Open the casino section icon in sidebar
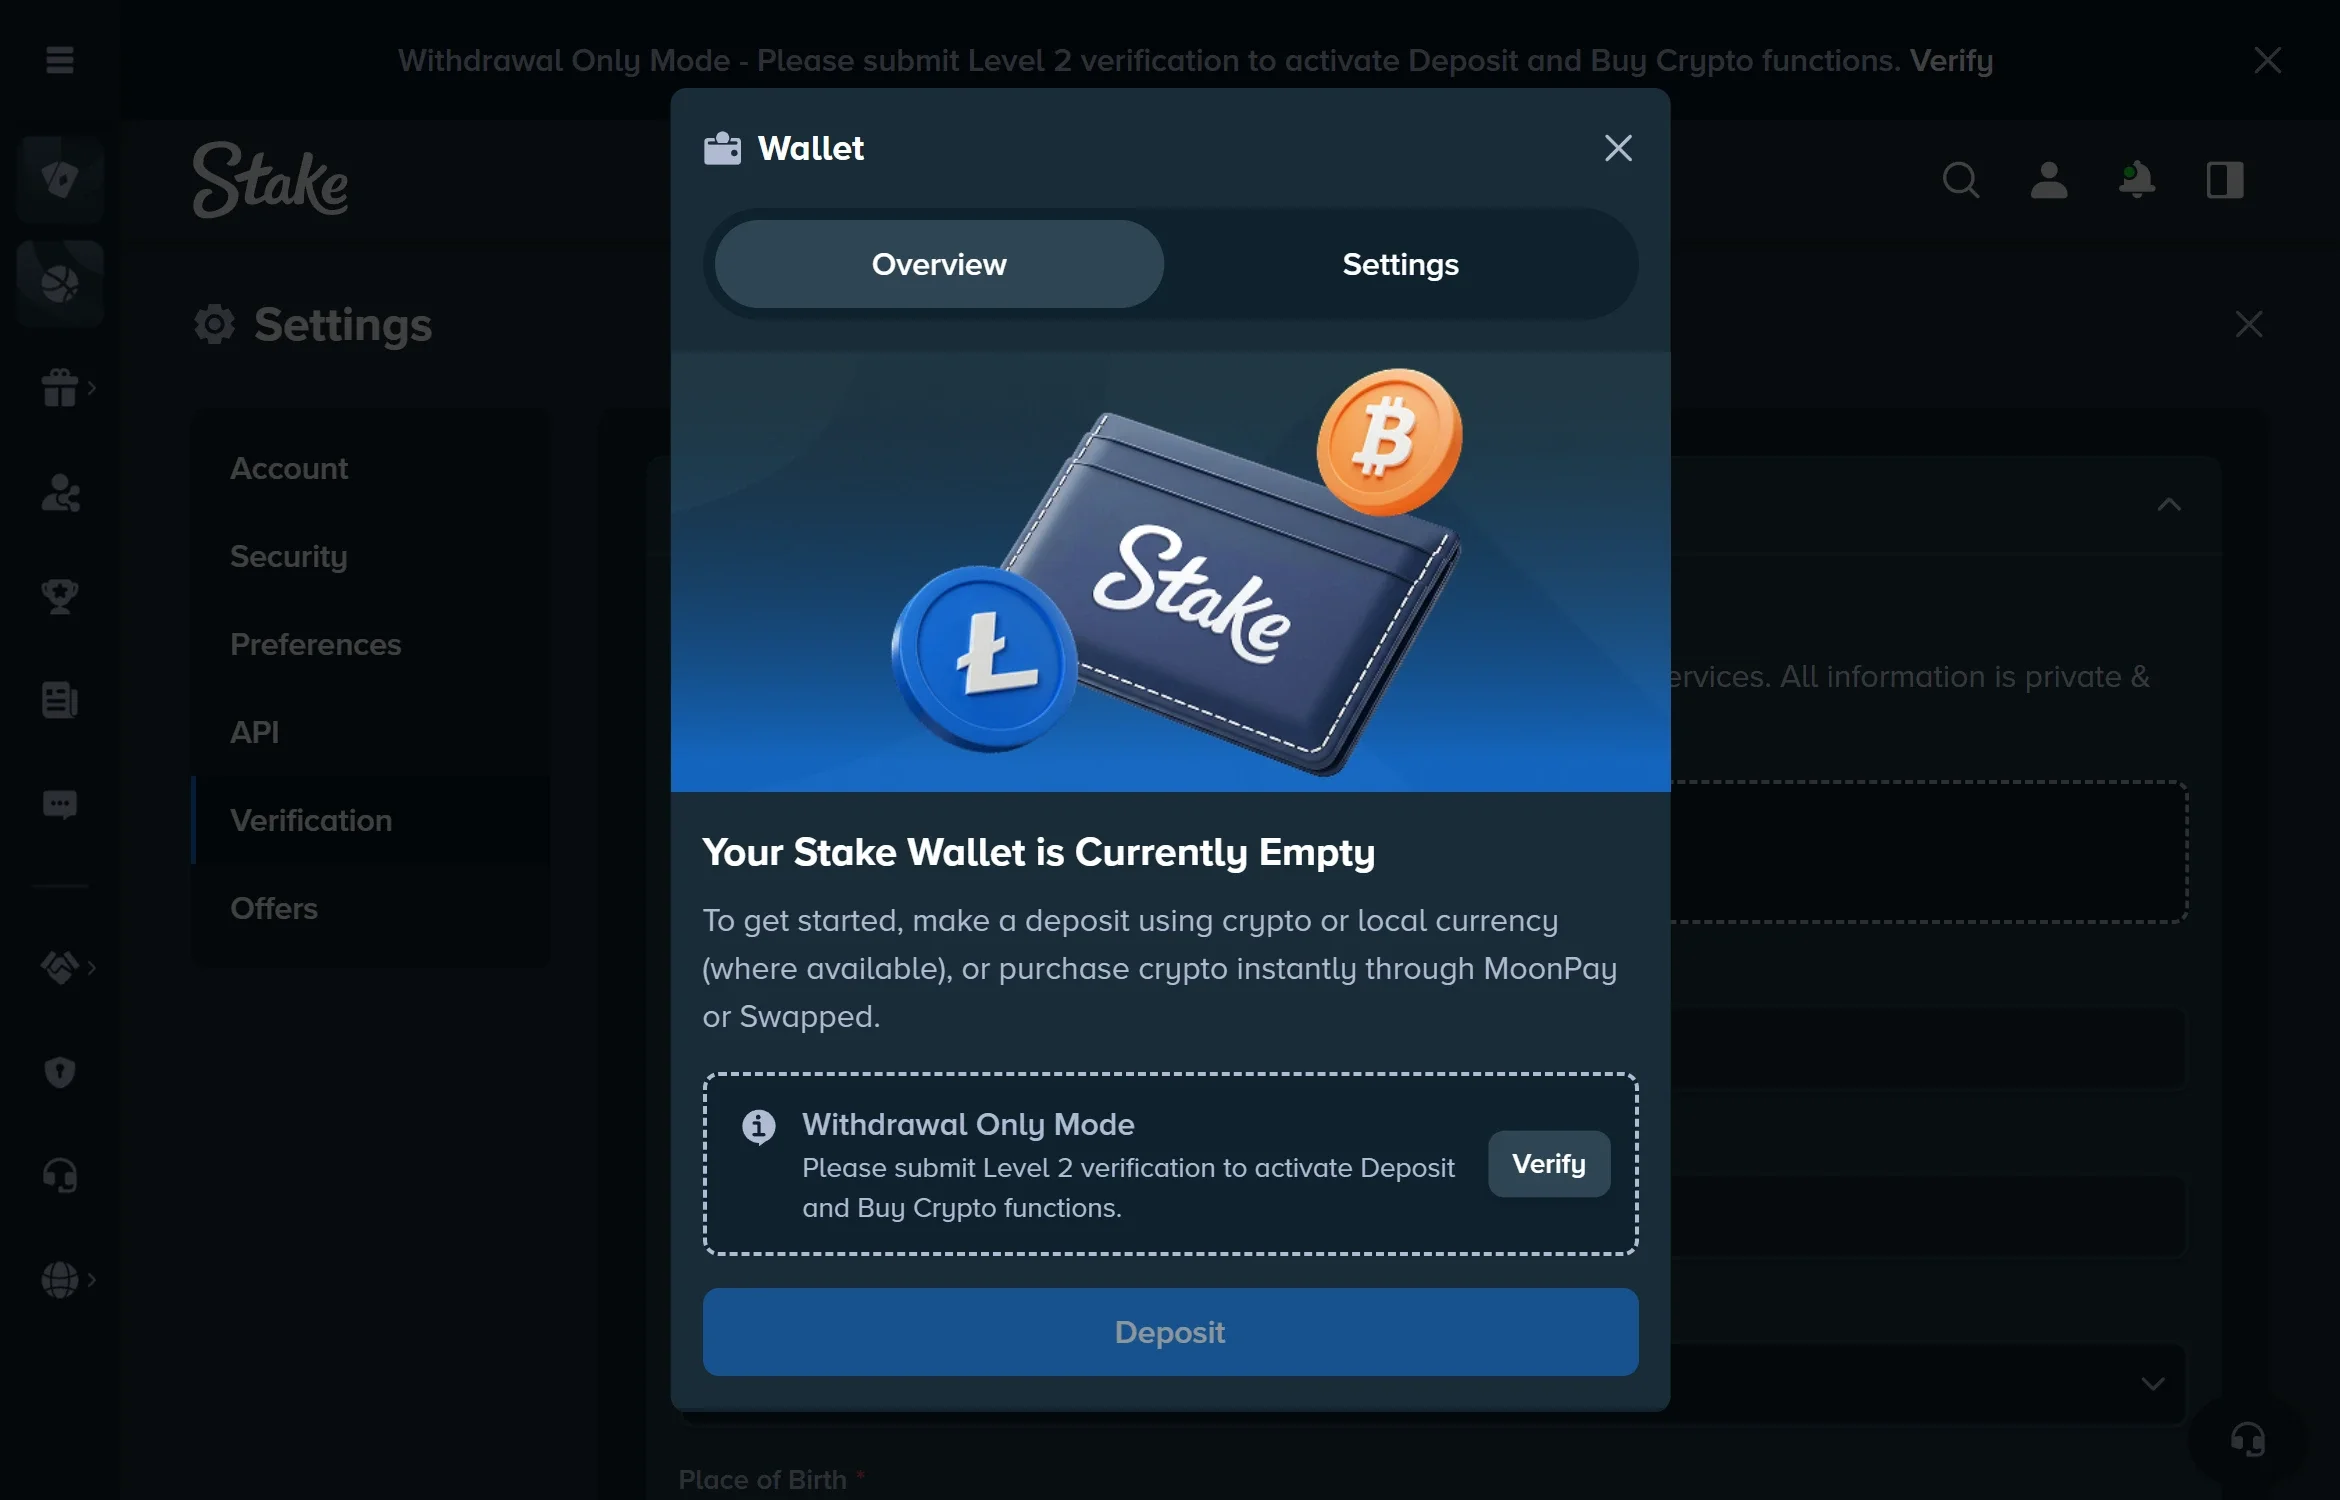 click(60, 179)
